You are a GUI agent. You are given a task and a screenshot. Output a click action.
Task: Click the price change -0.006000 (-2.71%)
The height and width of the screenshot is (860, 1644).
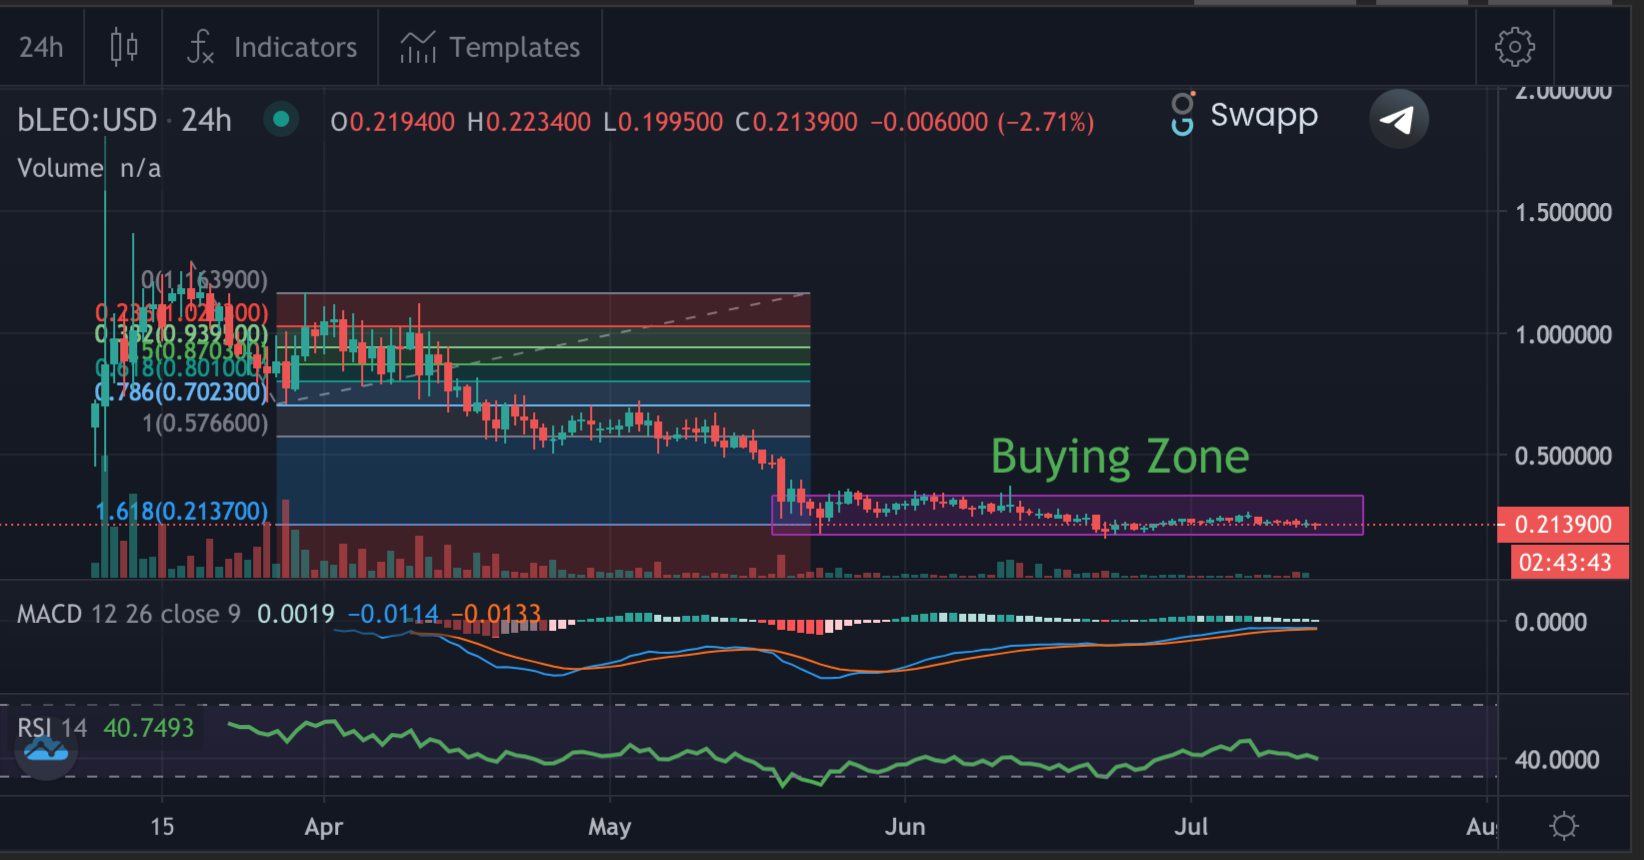click(982, 122)
